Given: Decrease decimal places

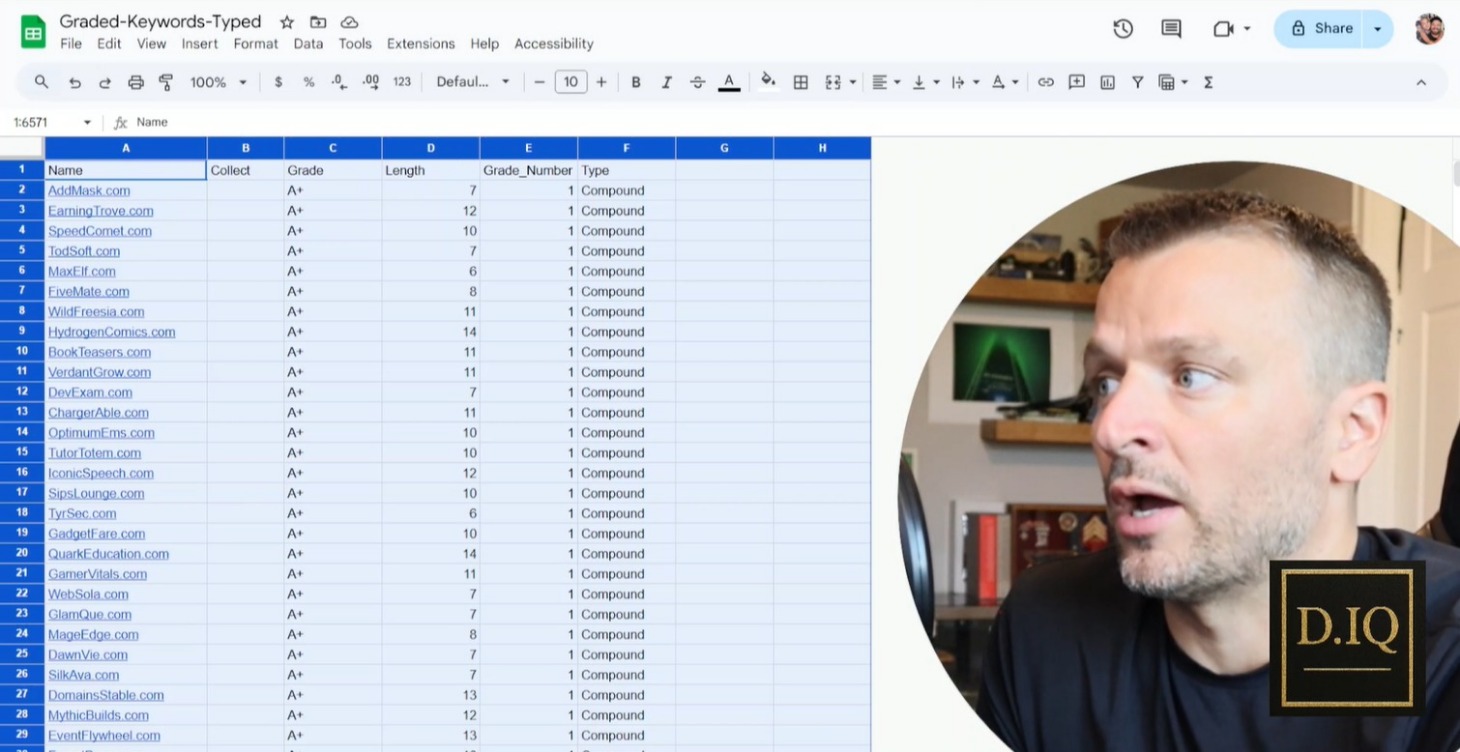Looking at the screenshot, I should [339, 83].
